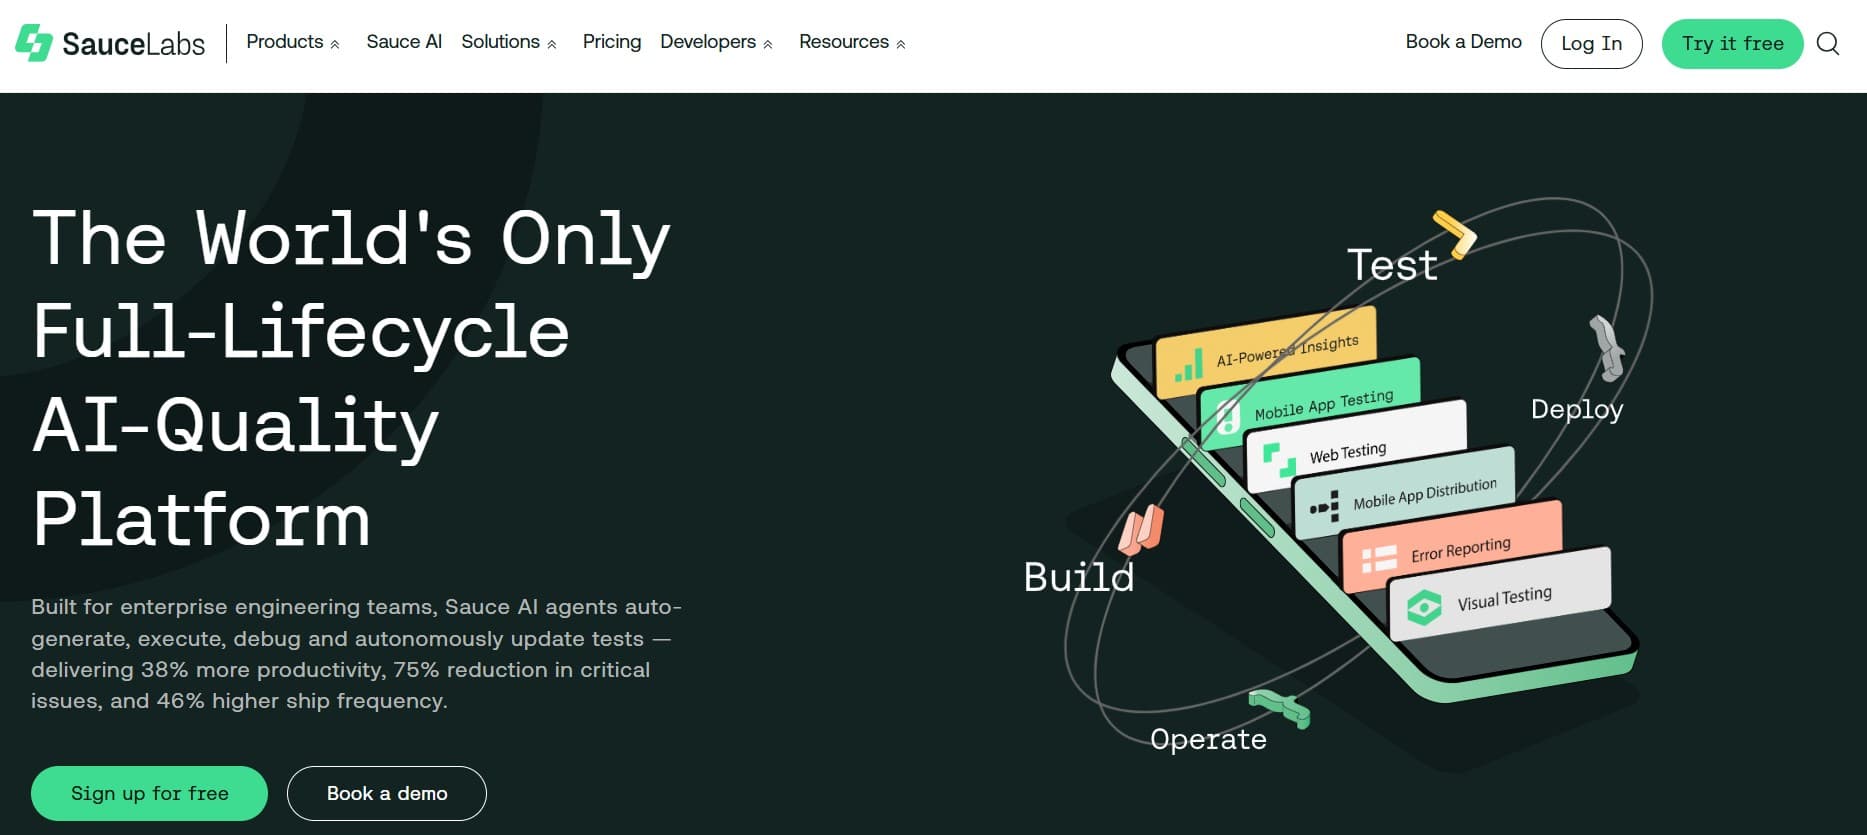Image resolution: width=1867 pixels, height=835 pixels.
Task: Click the Sauce Labs logo icon
Action: 34,43
